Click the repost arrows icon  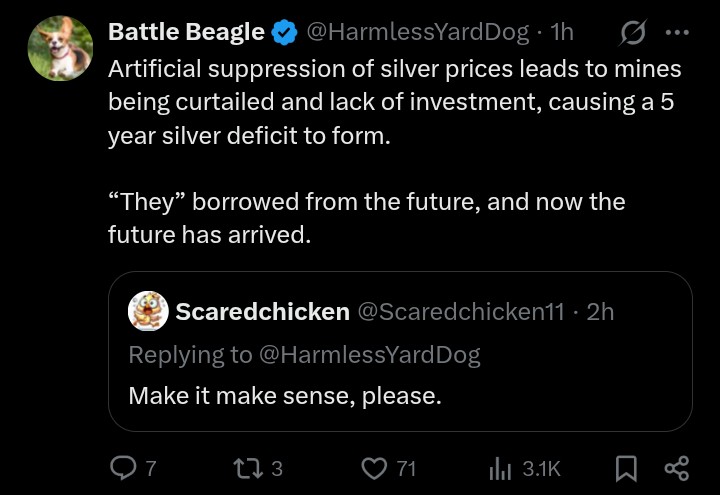[248, 468]
